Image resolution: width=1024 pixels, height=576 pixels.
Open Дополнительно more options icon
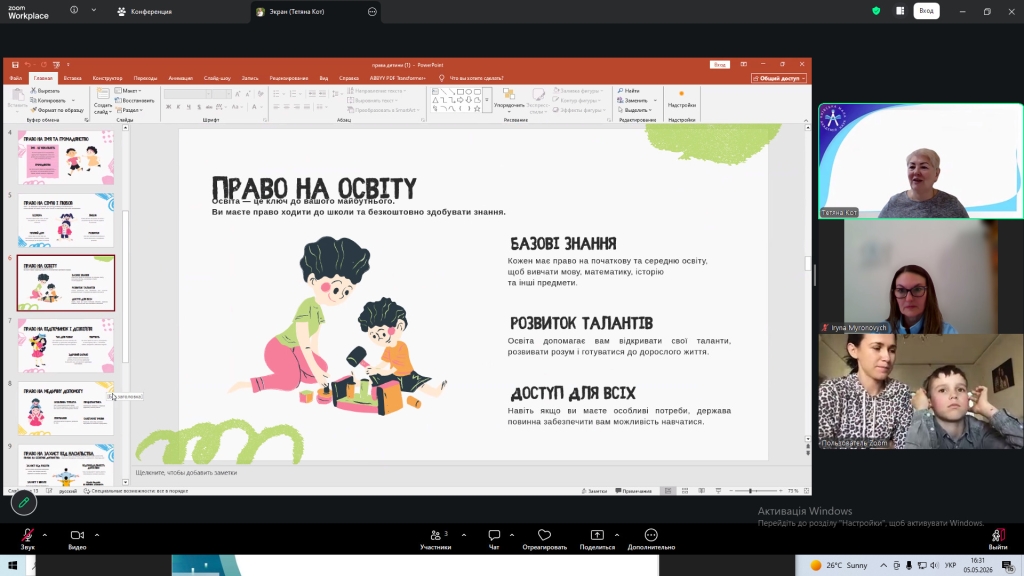(651, 535)
